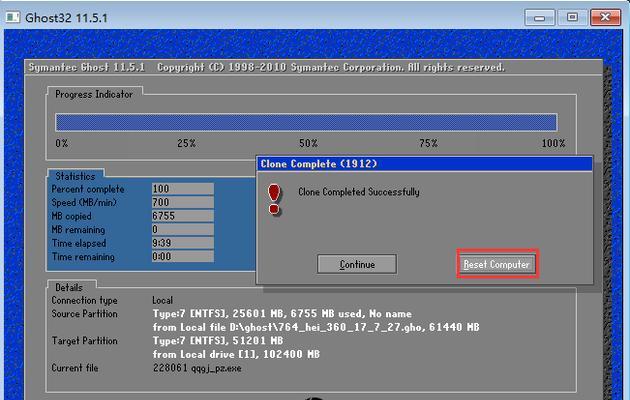Click the 0% progress scale label
Image resolution: width=630 pixels, height=400 pixels.
[61, 143]
